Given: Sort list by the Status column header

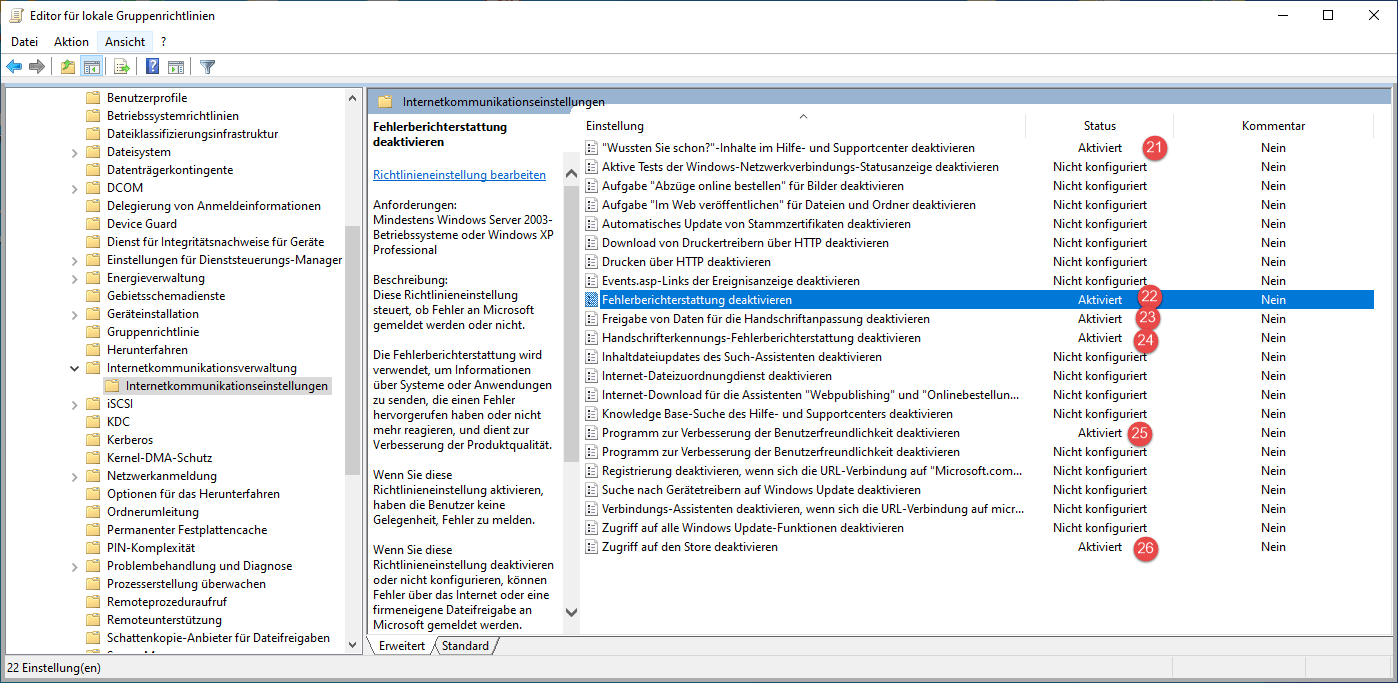Looking at the screenshot, I should point(1099,126).
